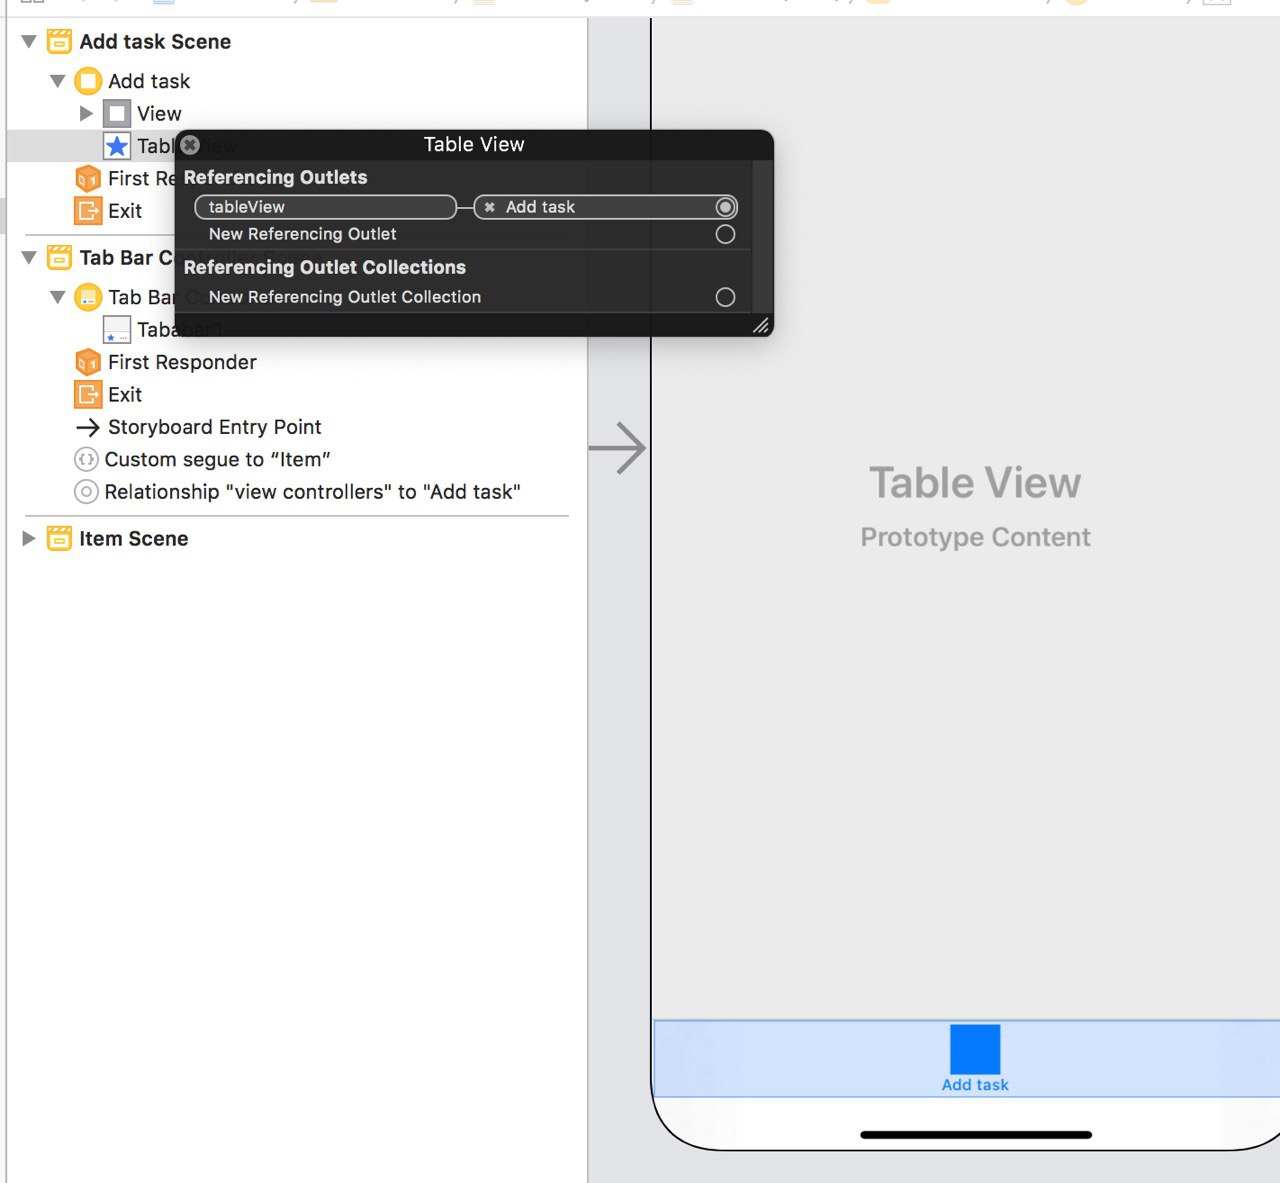Select First Responder label in Tab Bar scene
The width and height of the screenshot is (1280, 1183).
[182, 362]
